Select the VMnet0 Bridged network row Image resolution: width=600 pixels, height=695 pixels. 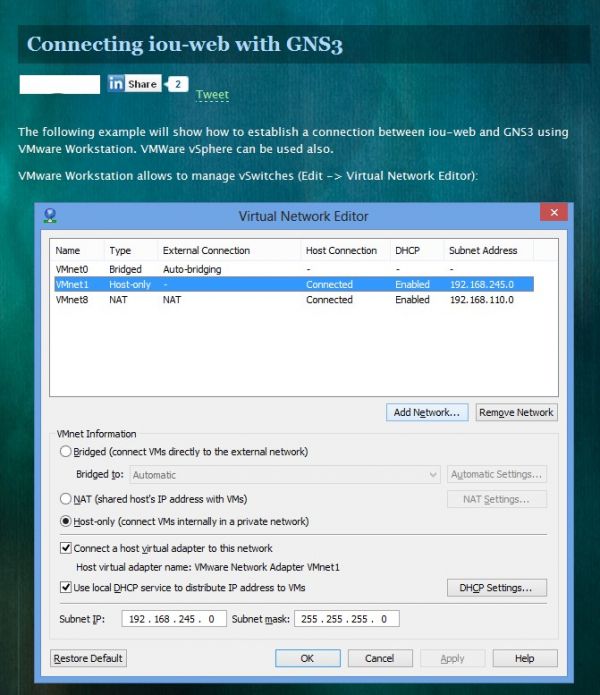point(294,269)
